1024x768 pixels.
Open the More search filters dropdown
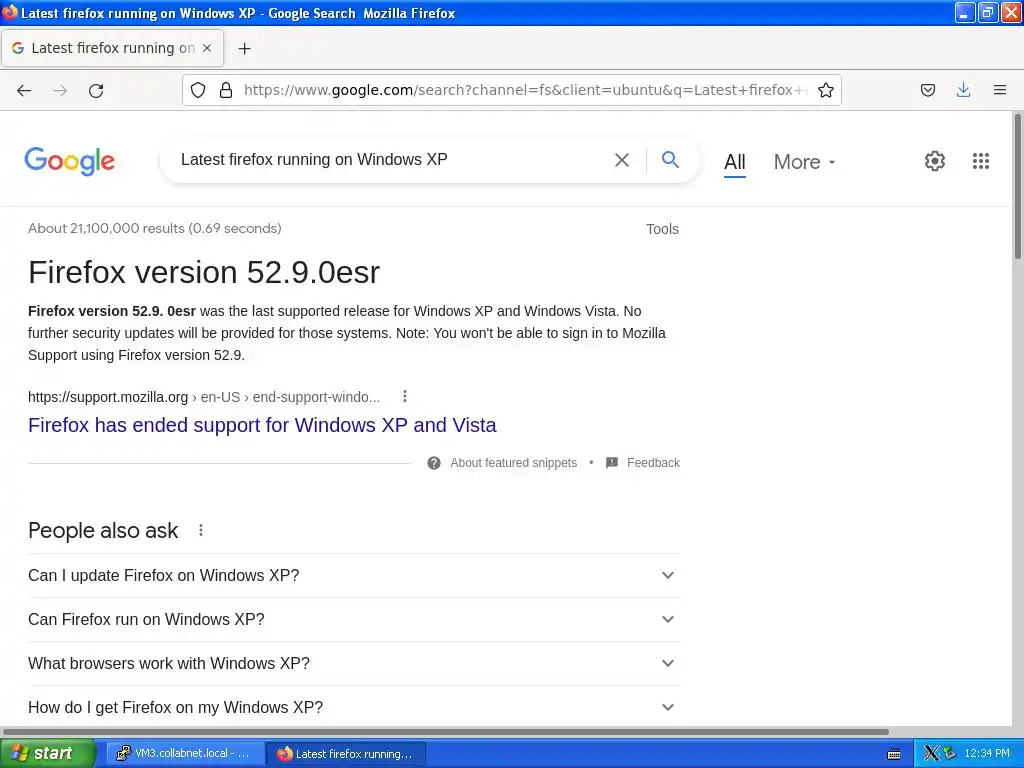pyautogui.click(x=804, y=162)
